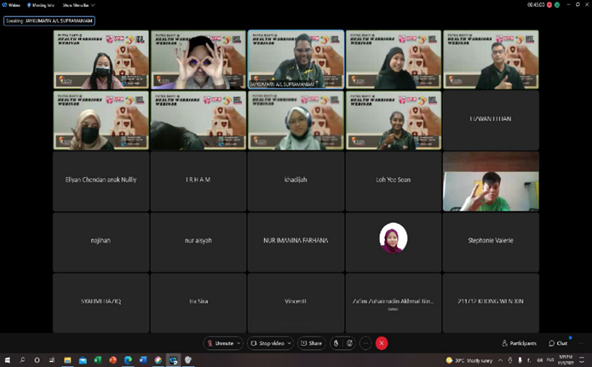592x367 pixels.
Task: Expand audio options arrow beside Unmute
Action: point(239,343)
